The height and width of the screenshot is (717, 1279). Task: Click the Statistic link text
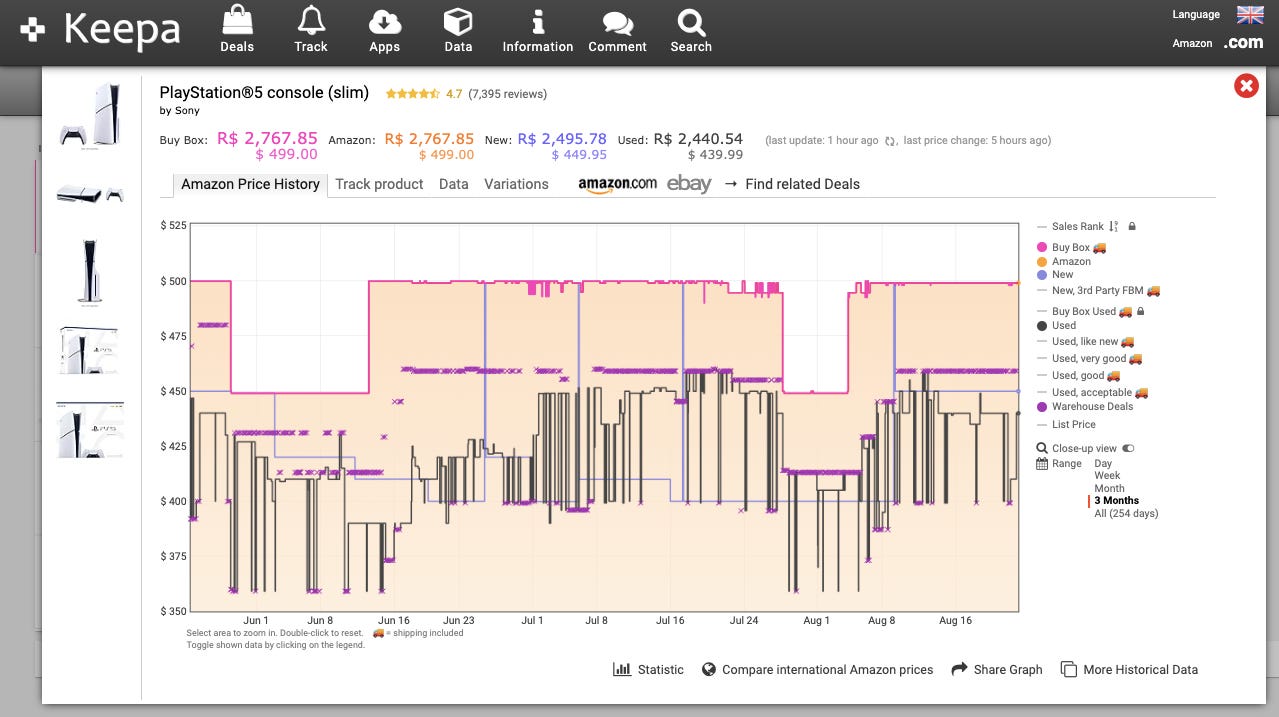[661, 670]
